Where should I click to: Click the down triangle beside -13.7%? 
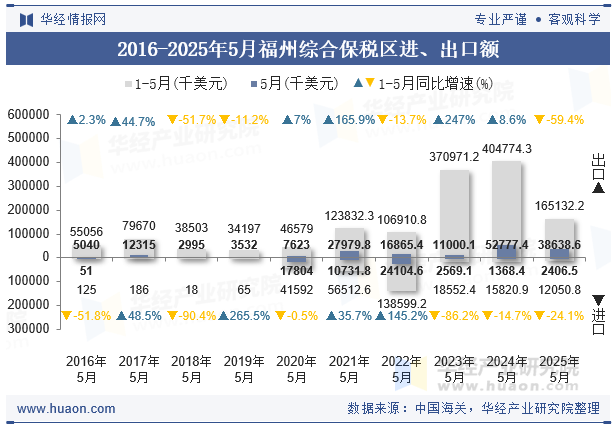pos(382,119)
